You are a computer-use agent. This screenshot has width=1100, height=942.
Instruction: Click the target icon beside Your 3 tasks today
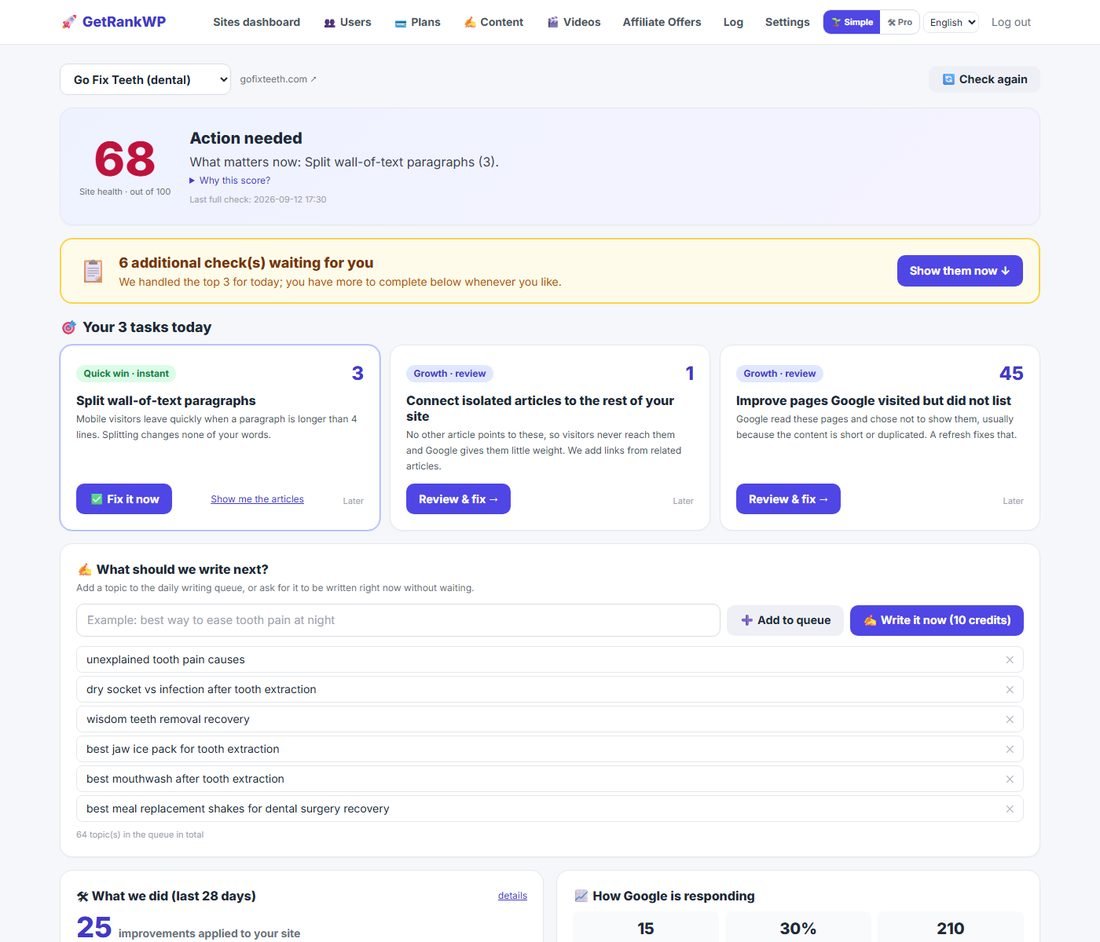pyautogui.click(x=69, y=327)
